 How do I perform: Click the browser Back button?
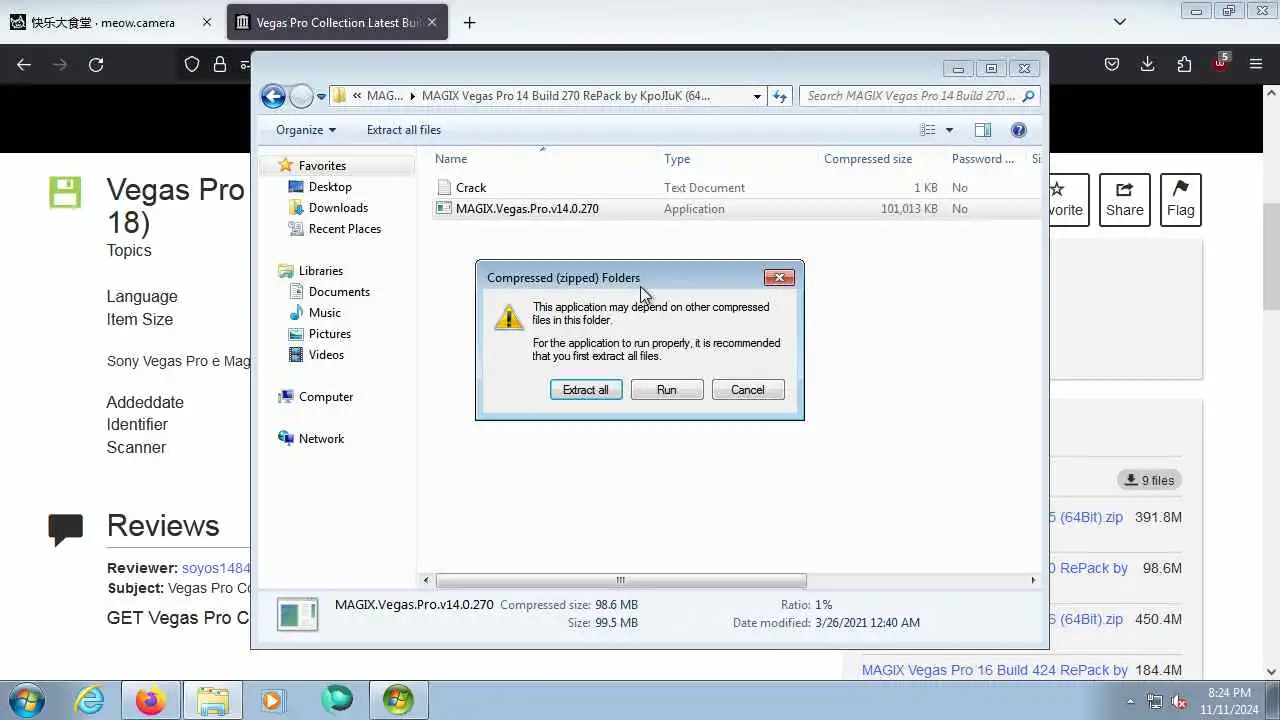(24, 64)
